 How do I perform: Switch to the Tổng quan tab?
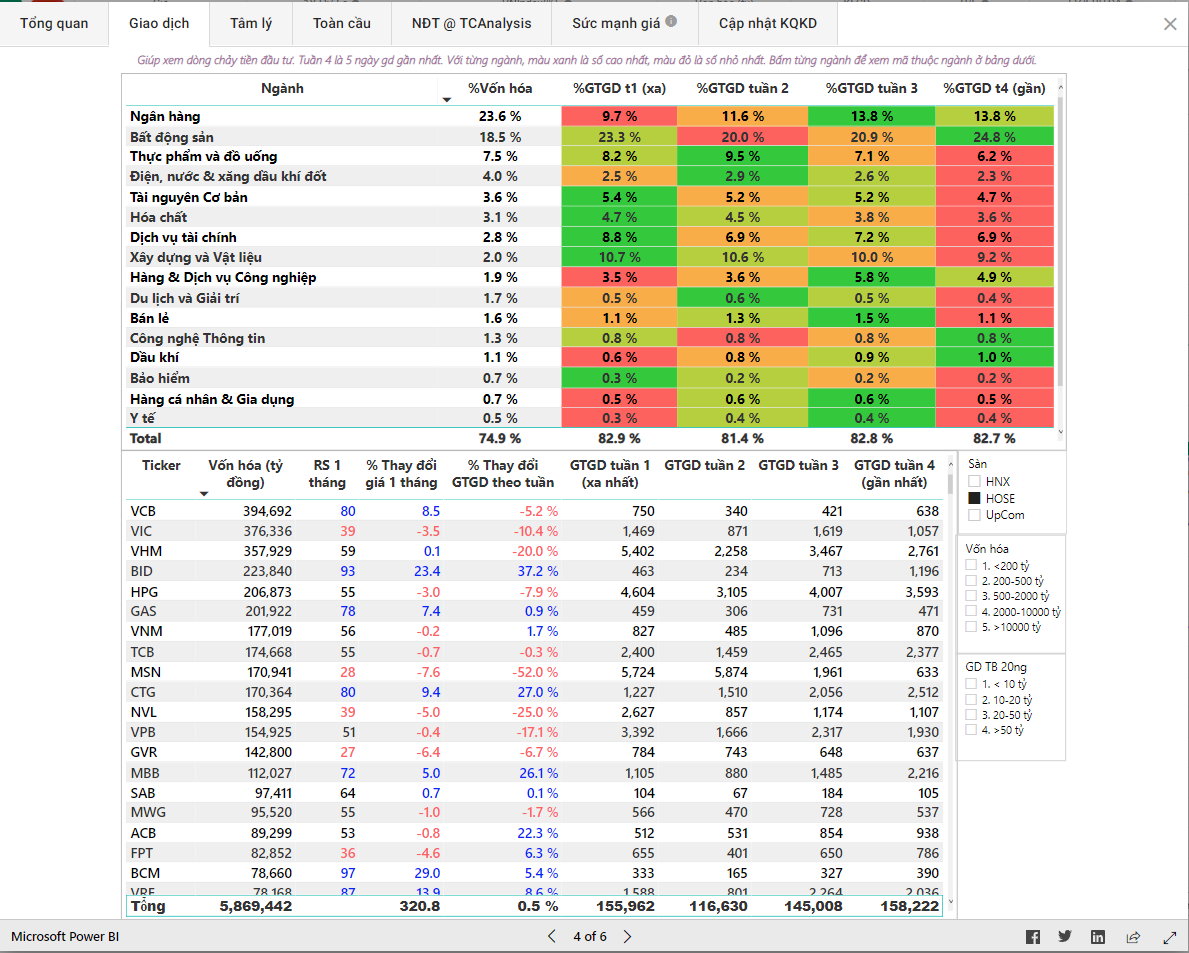click(54, 23)
